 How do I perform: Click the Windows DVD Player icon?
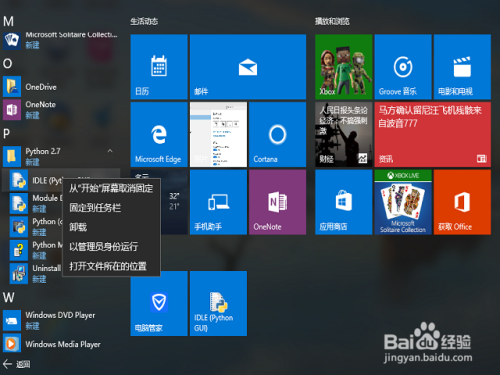pyautogui.click(x=12, y=320)
